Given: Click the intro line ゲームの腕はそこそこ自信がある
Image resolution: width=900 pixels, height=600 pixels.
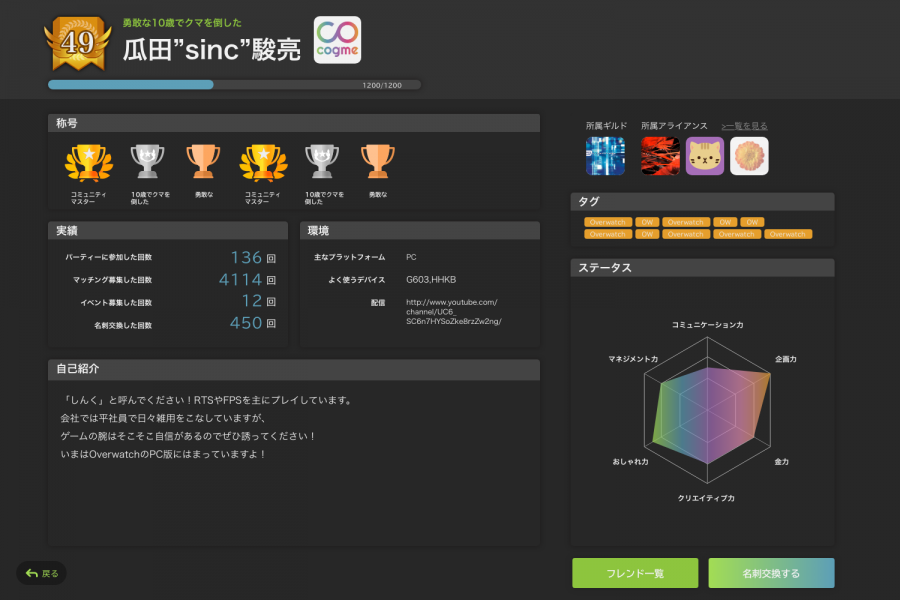Looking at the screenshot, I should [188, 436].
